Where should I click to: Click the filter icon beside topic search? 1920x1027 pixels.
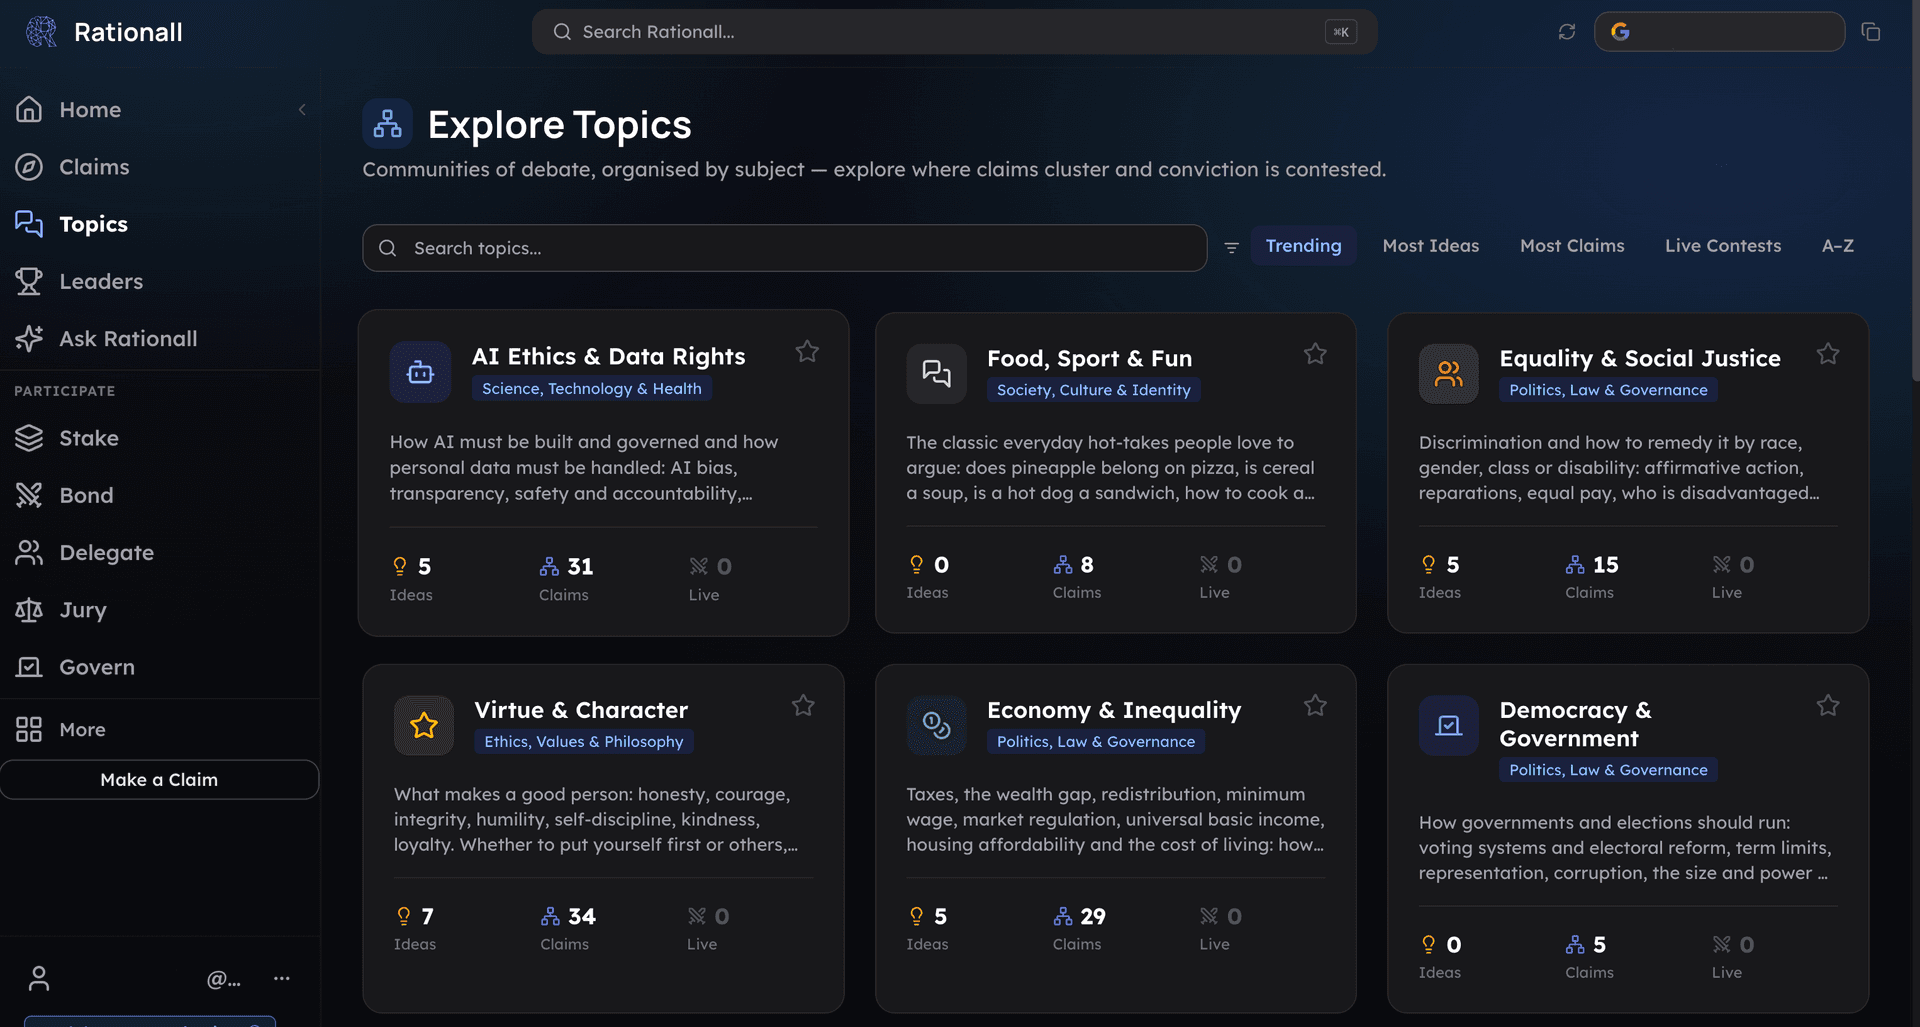pos(1232,247)
